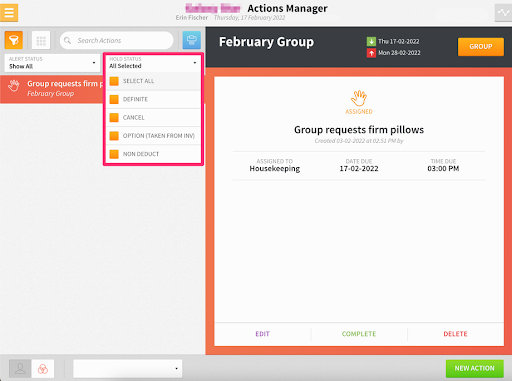Mark the action as Complete
Screen dimensions: 512x381
click(x=359, y=334)
